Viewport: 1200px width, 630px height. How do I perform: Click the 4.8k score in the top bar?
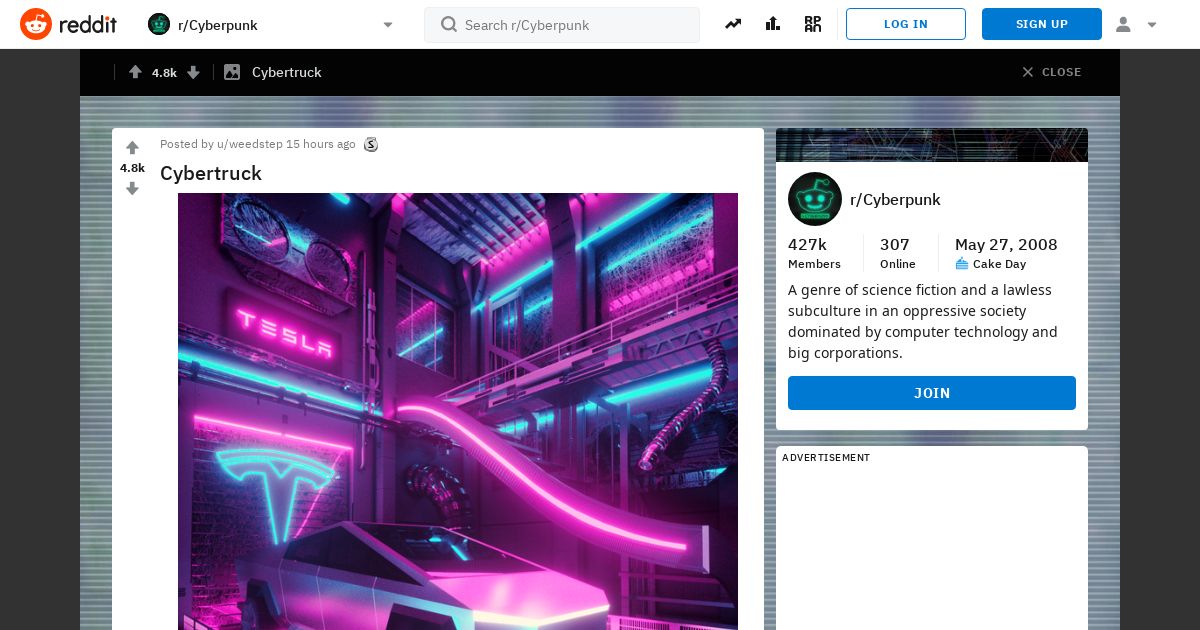[164, 72]
